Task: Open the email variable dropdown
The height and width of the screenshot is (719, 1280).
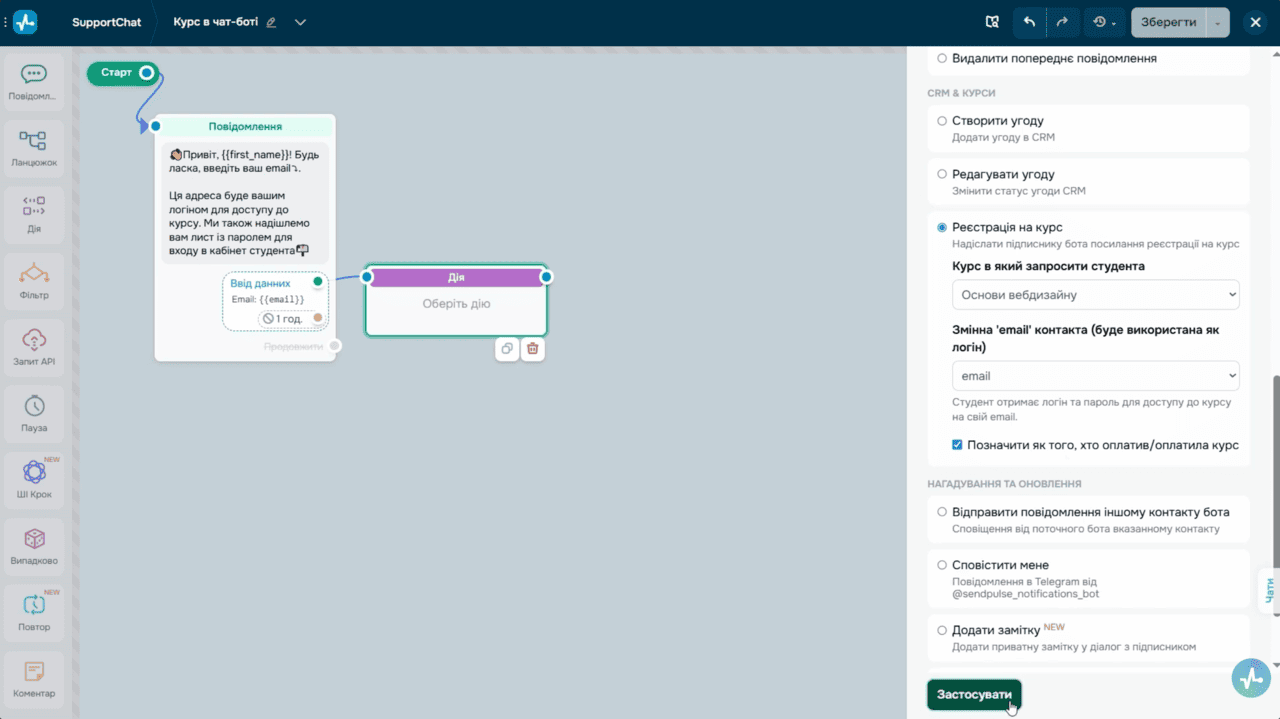Action: (x=1096, y=376)
